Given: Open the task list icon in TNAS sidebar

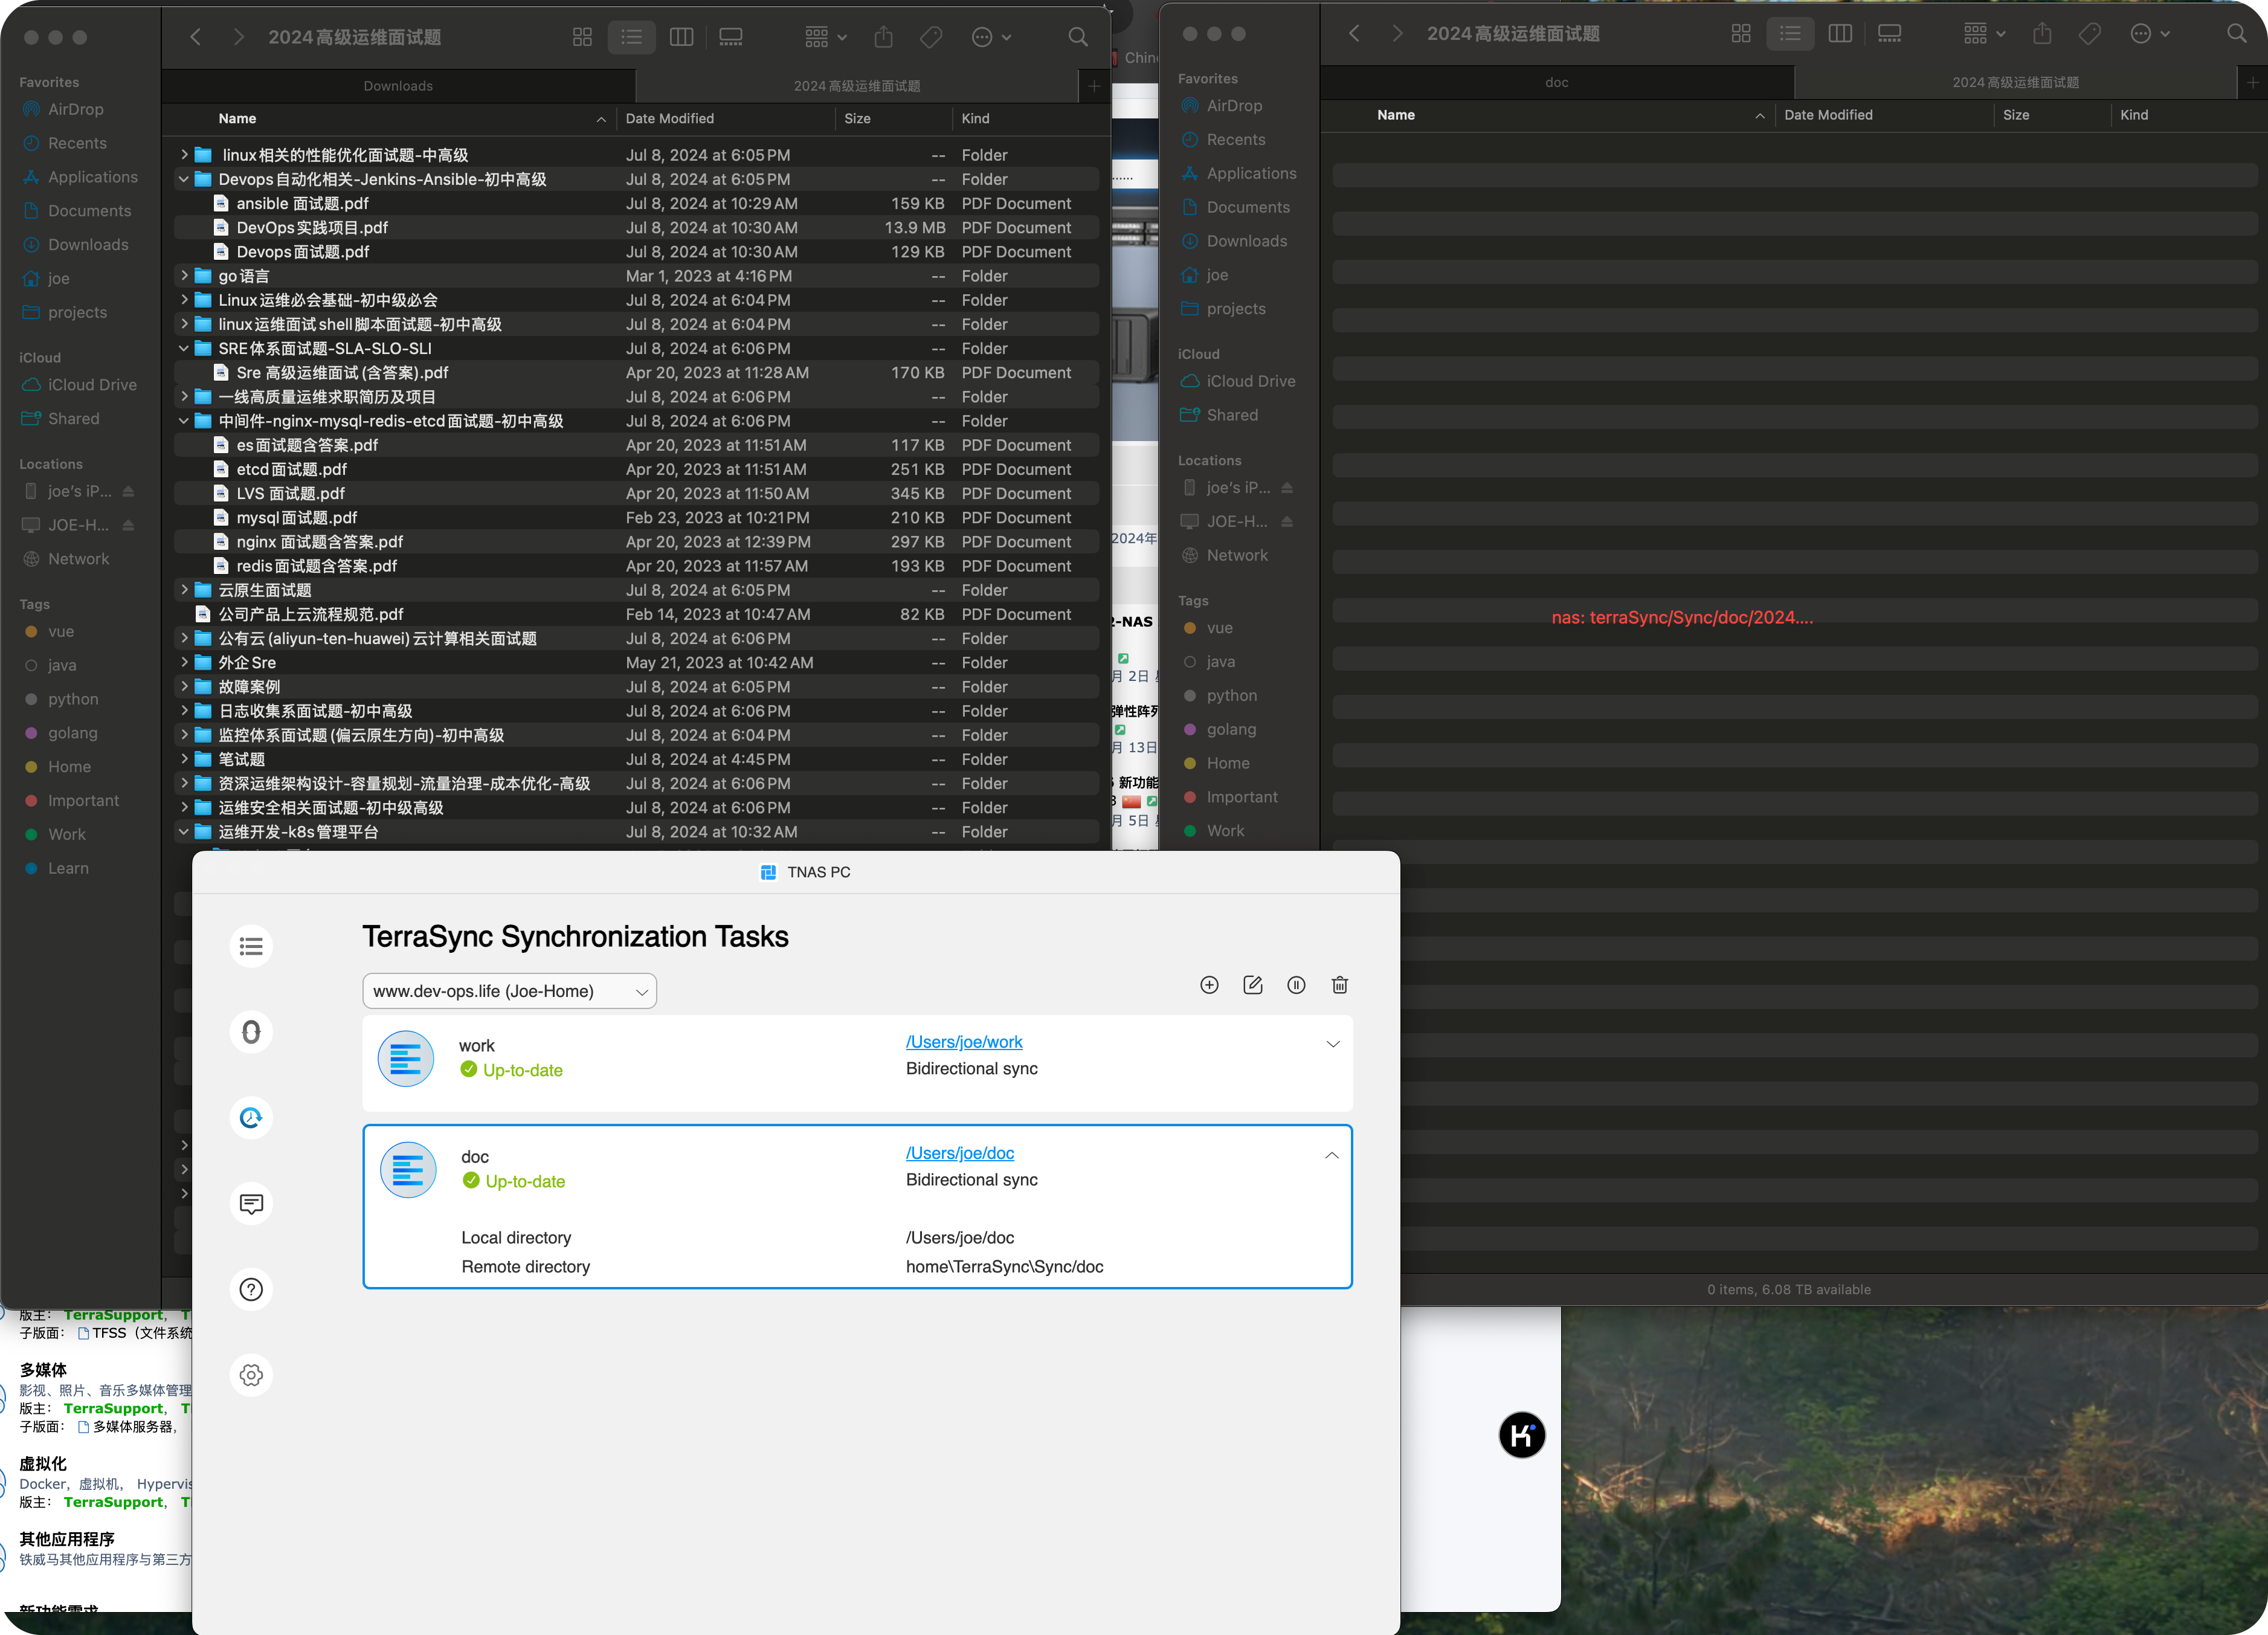Looking at the screenshot, I should (x=251, y=946).
